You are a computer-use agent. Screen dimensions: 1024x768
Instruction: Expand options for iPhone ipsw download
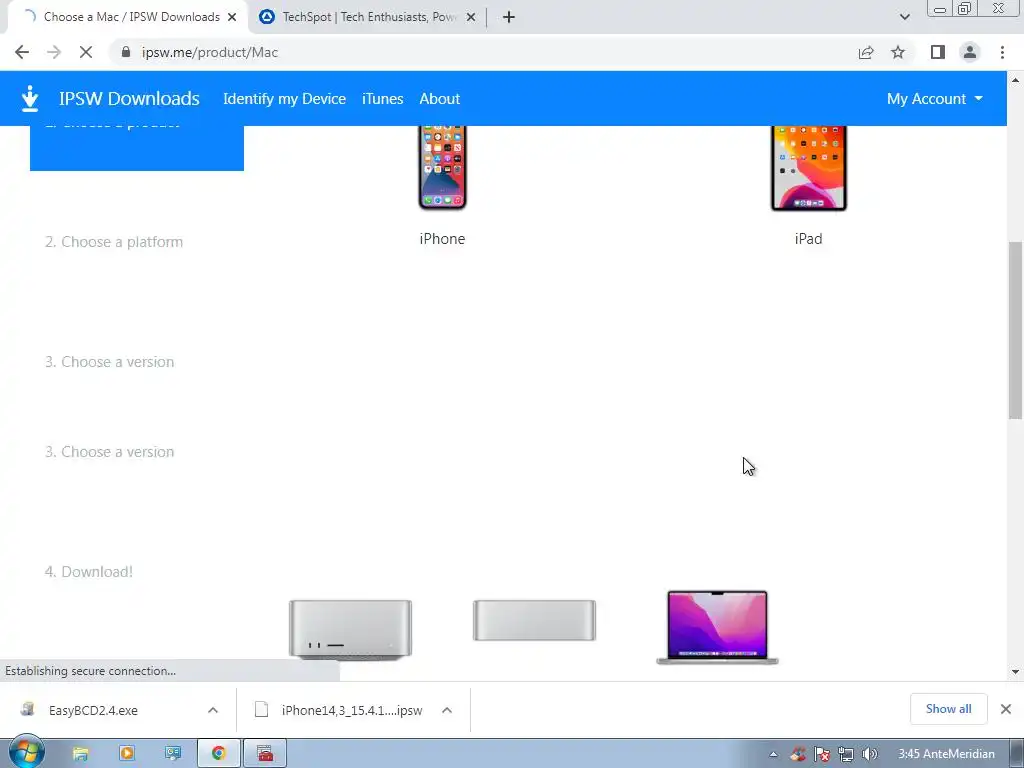447,710
